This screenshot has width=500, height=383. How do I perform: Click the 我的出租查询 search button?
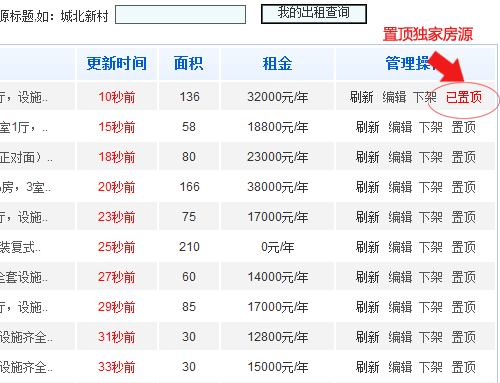click(x=314, y=14)
